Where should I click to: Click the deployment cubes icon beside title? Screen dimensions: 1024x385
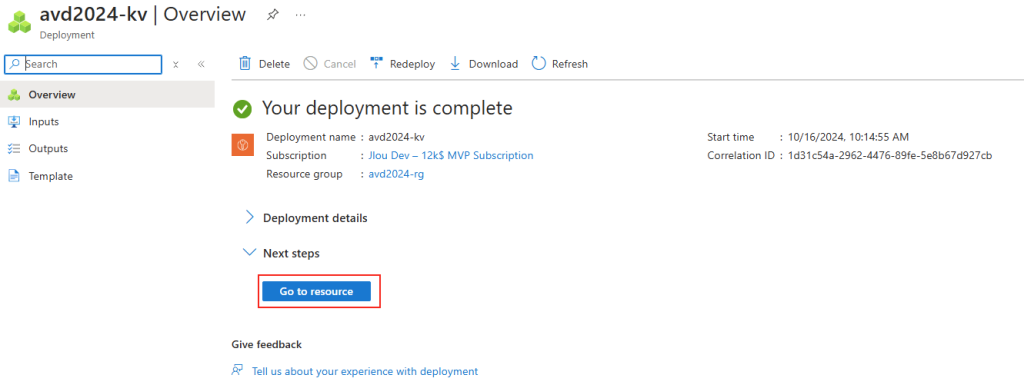click(x=20, y=22)
